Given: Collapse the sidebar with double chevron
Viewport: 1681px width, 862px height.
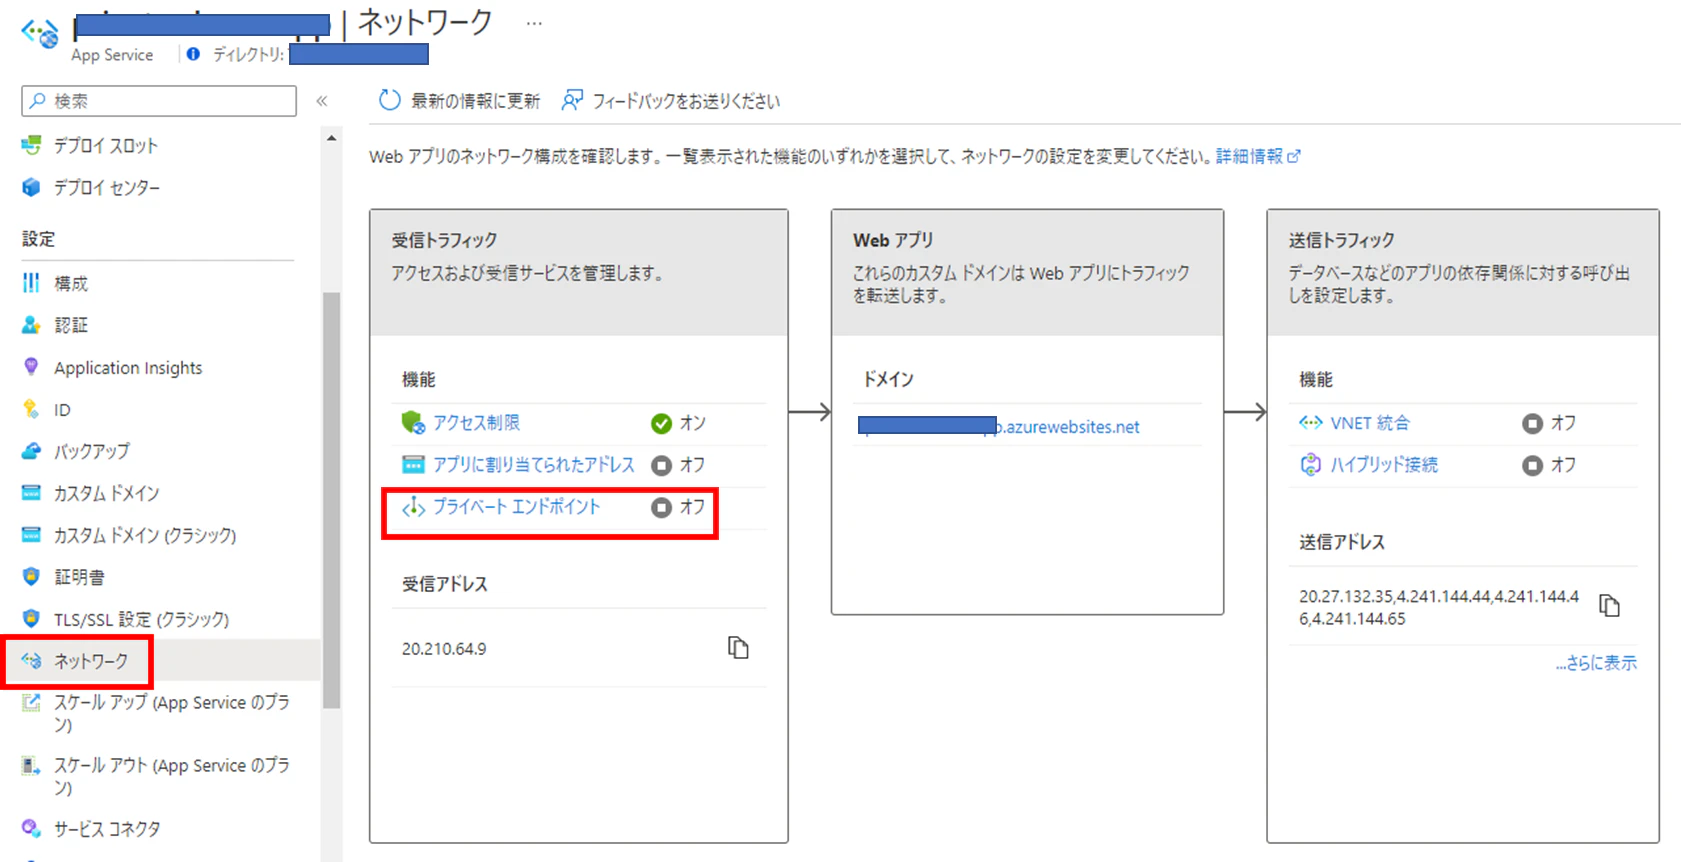Looking at the screenshot, I should pos(322,101).
